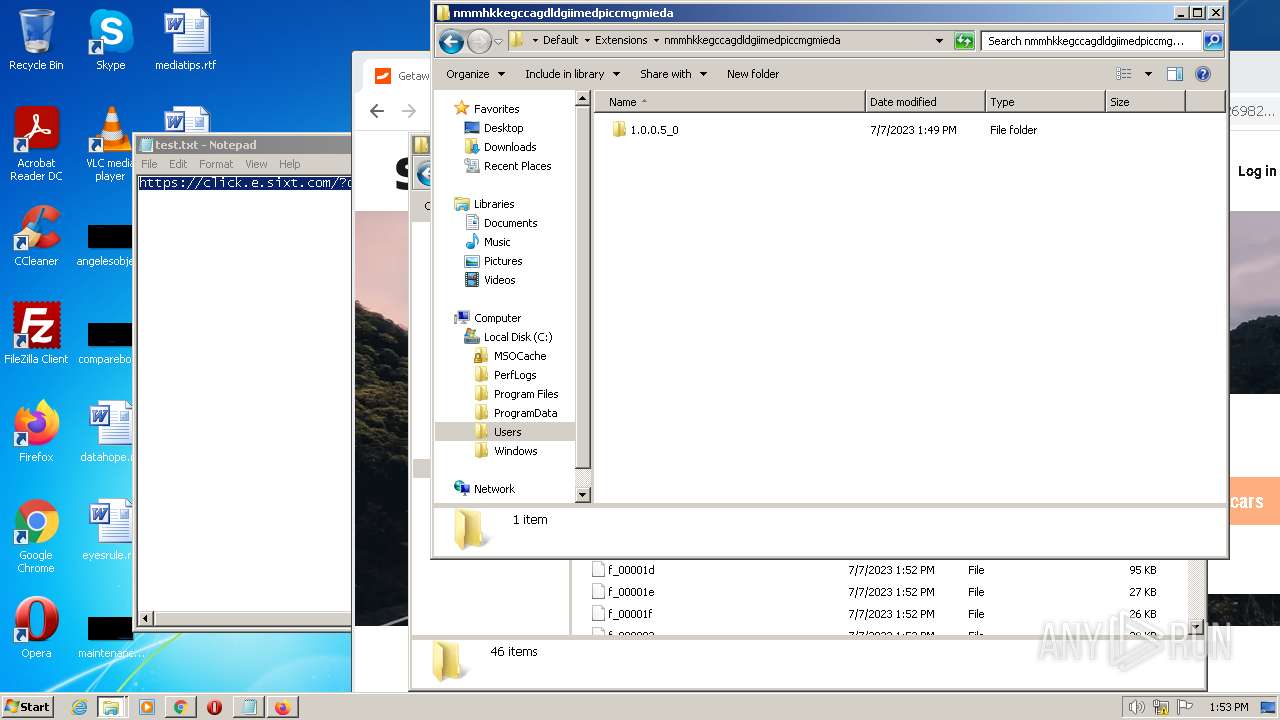
Task: Click the forward navigation arrow in Explorer
Action: [479, 41]
